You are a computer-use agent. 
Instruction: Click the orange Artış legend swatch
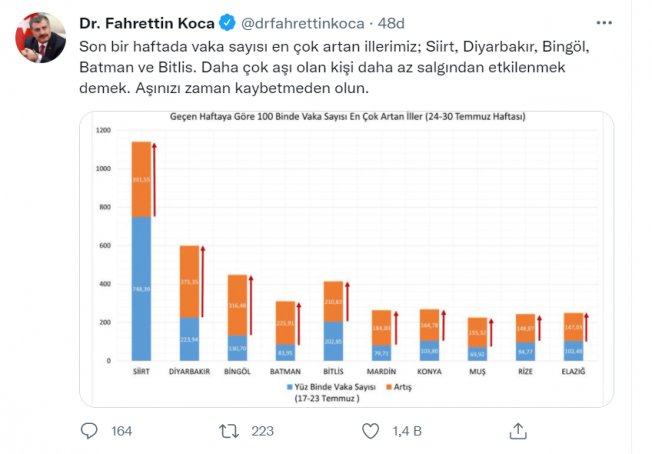[x=389, y=387]
